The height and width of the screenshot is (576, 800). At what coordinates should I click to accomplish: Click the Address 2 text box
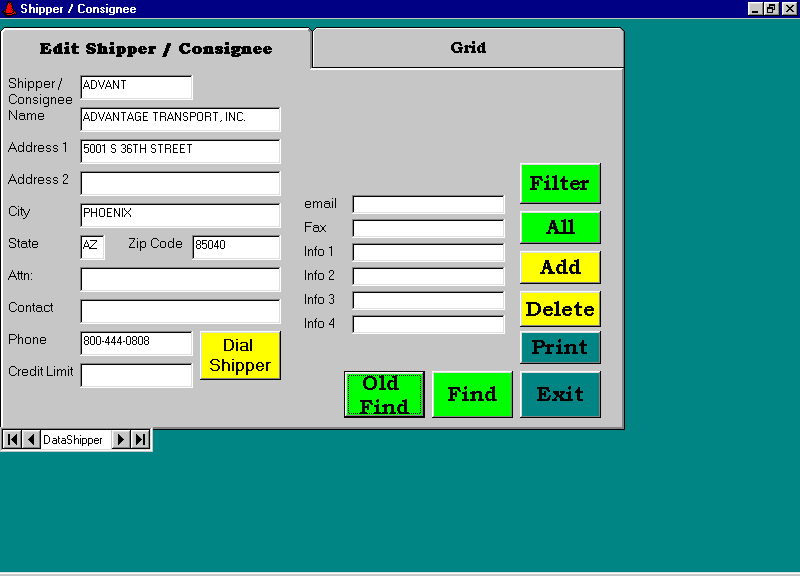[180, 183]
